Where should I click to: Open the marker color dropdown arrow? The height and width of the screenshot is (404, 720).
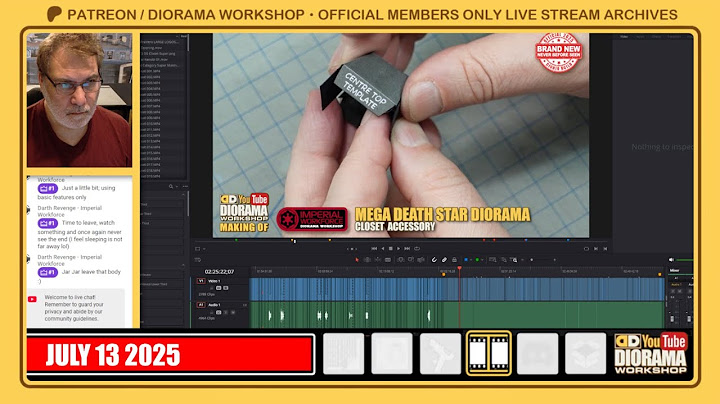pyautogui.click(x=483, y=260)
